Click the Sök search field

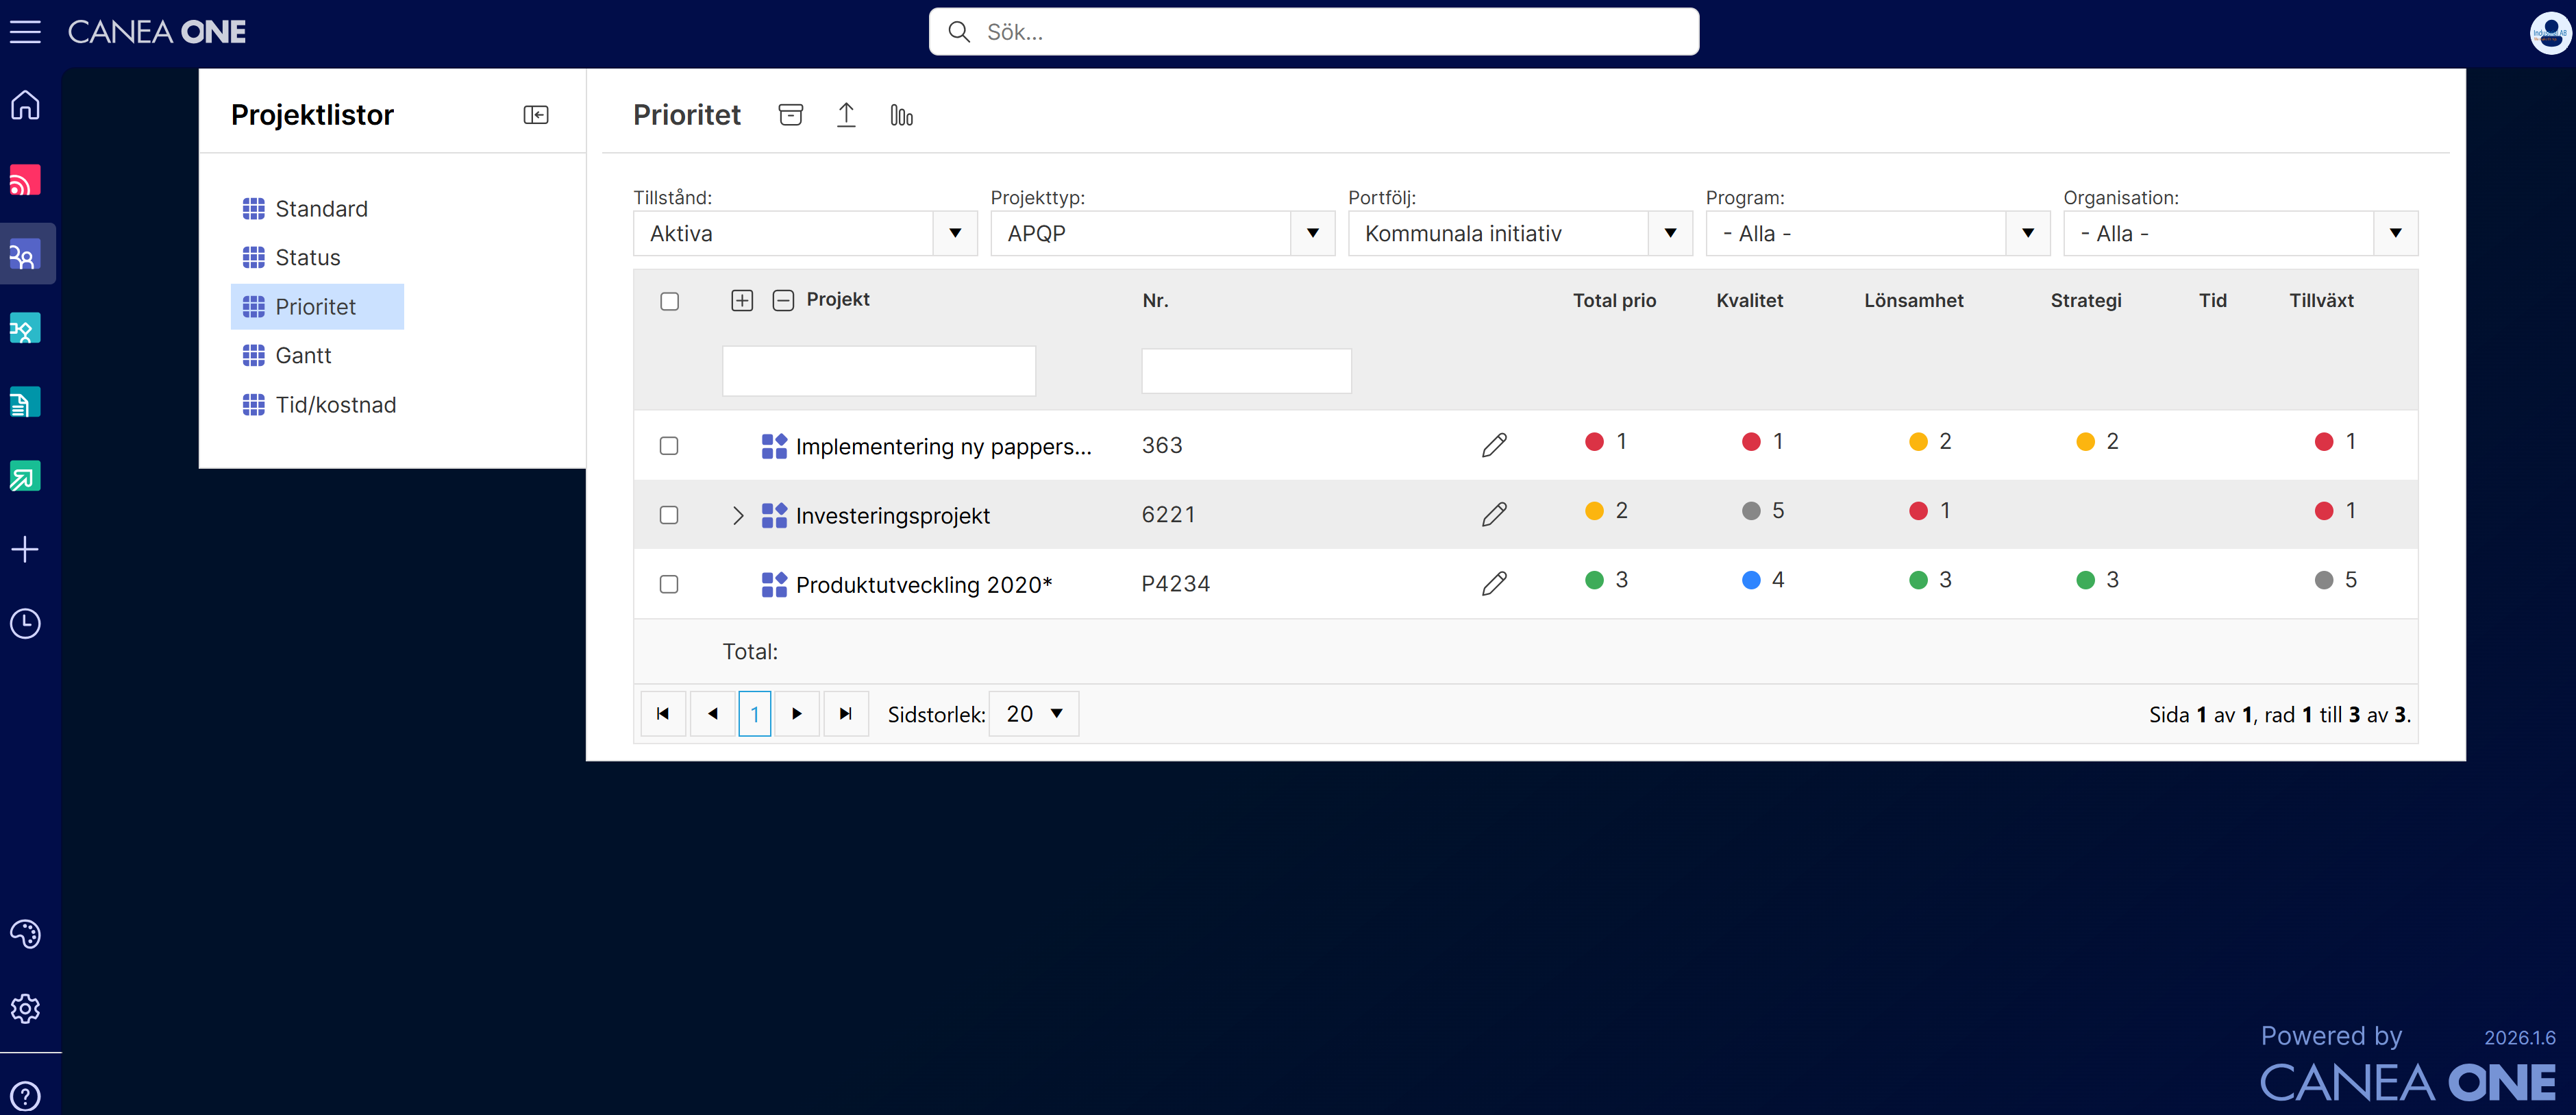(x=1314, y=32)
